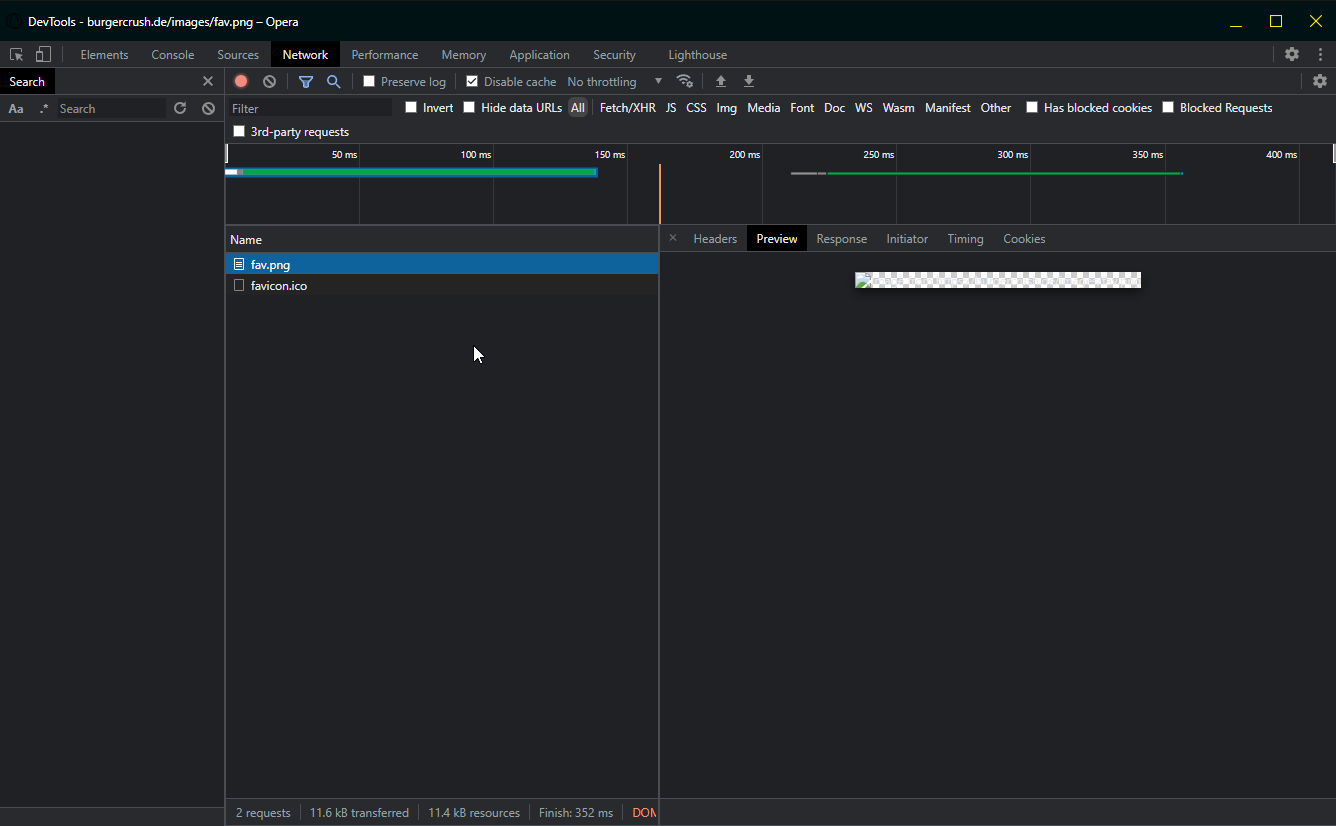Click in the Filter text field
Image resolution: width=1336 pixels, height=826 pixels.
point(310,108)
